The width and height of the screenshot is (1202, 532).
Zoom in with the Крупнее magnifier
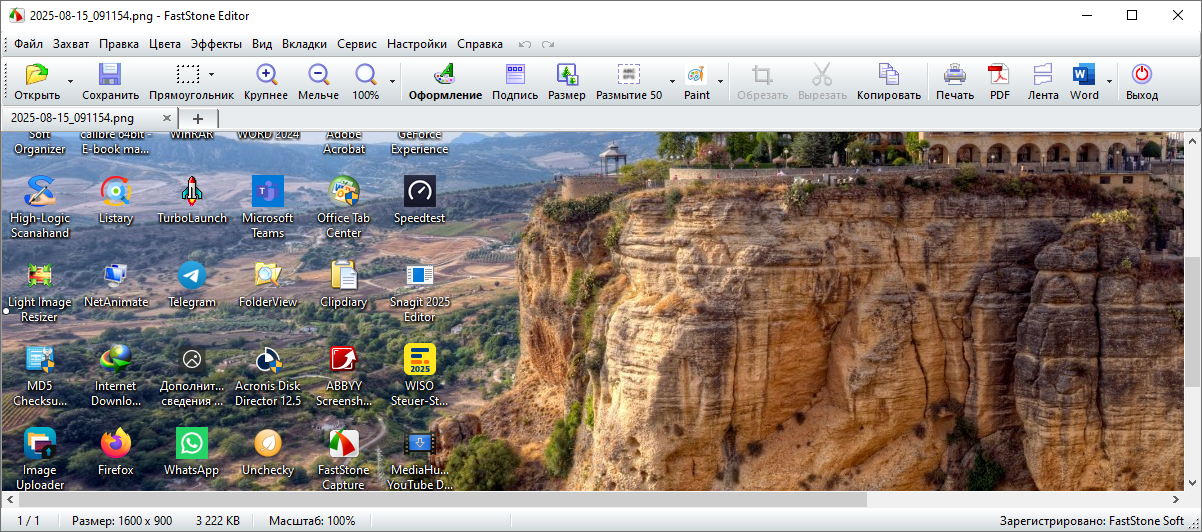coord(266,82)
